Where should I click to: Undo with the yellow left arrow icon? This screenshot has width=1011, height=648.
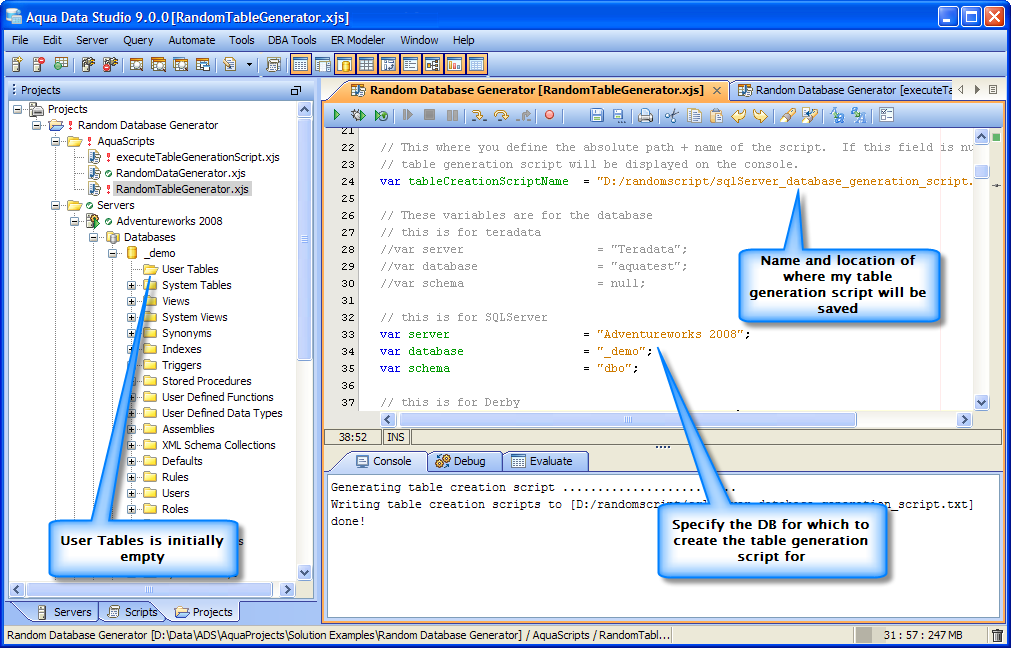point(738,115)
